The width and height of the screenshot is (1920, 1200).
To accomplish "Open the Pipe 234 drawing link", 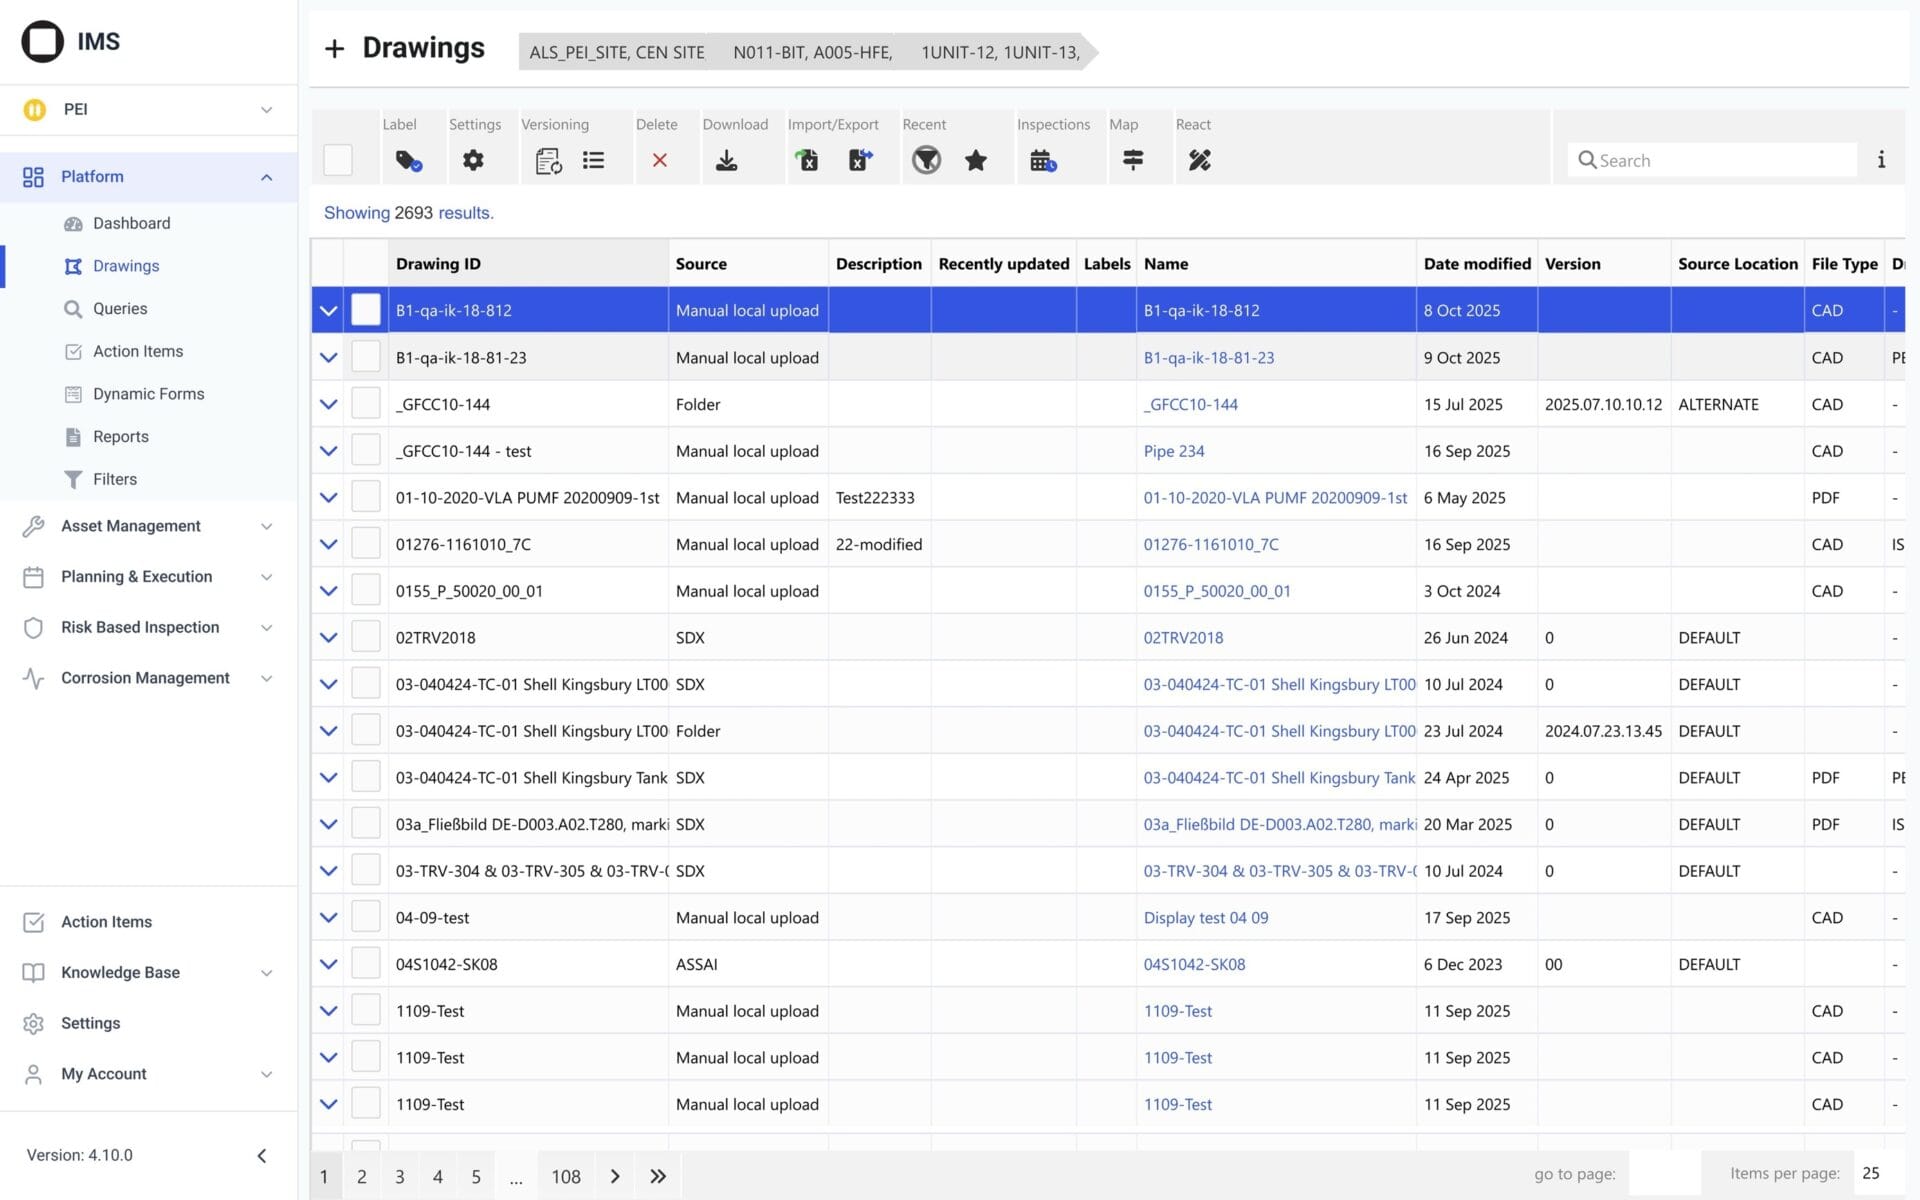I will click(x=1174, y=451).
